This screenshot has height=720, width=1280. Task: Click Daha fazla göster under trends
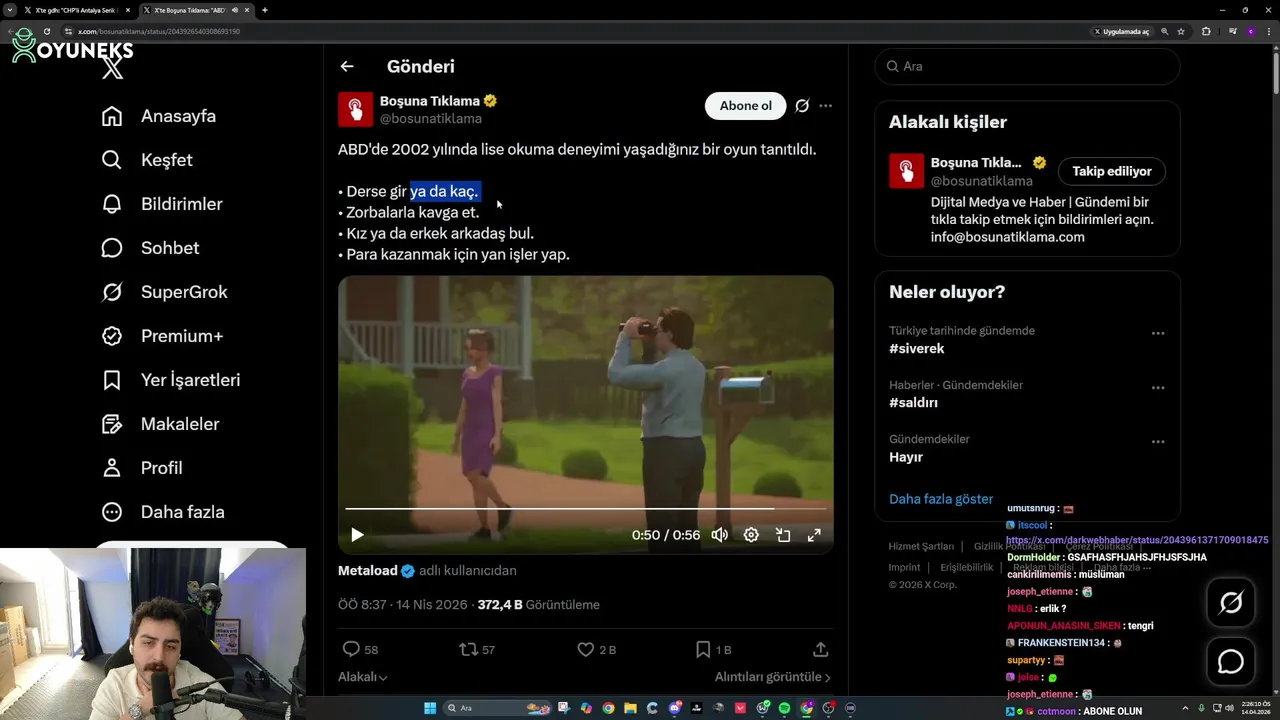pyautogui.click(x=941, y=499)
